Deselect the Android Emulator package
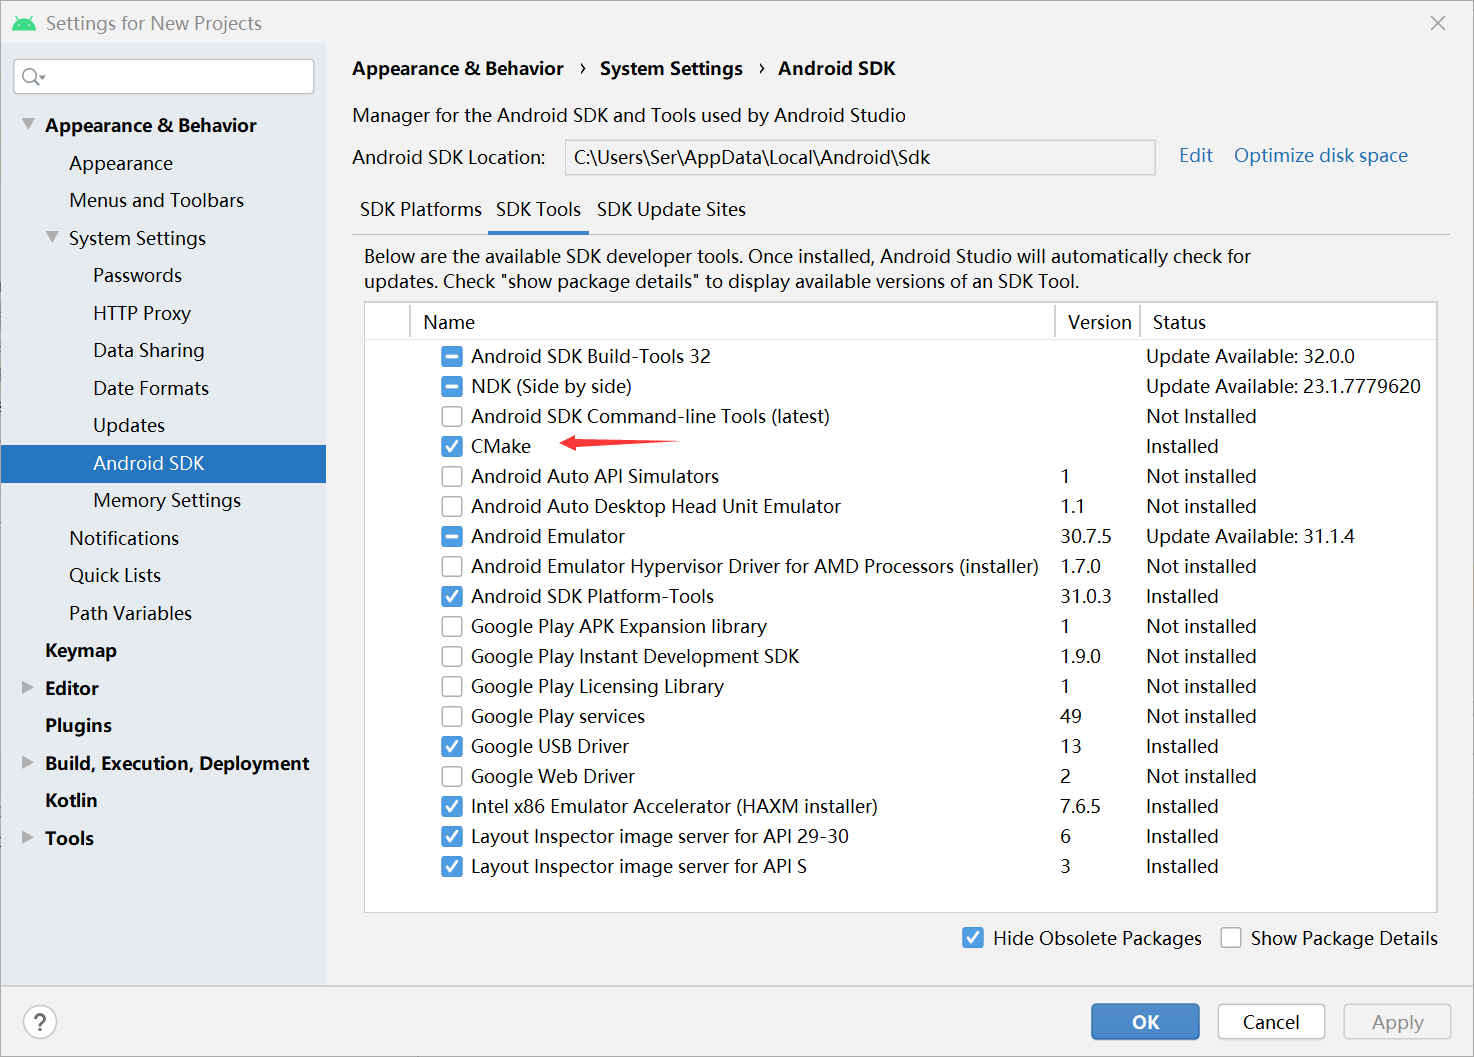This screenshot has width=1474, height=1057. 452,536
